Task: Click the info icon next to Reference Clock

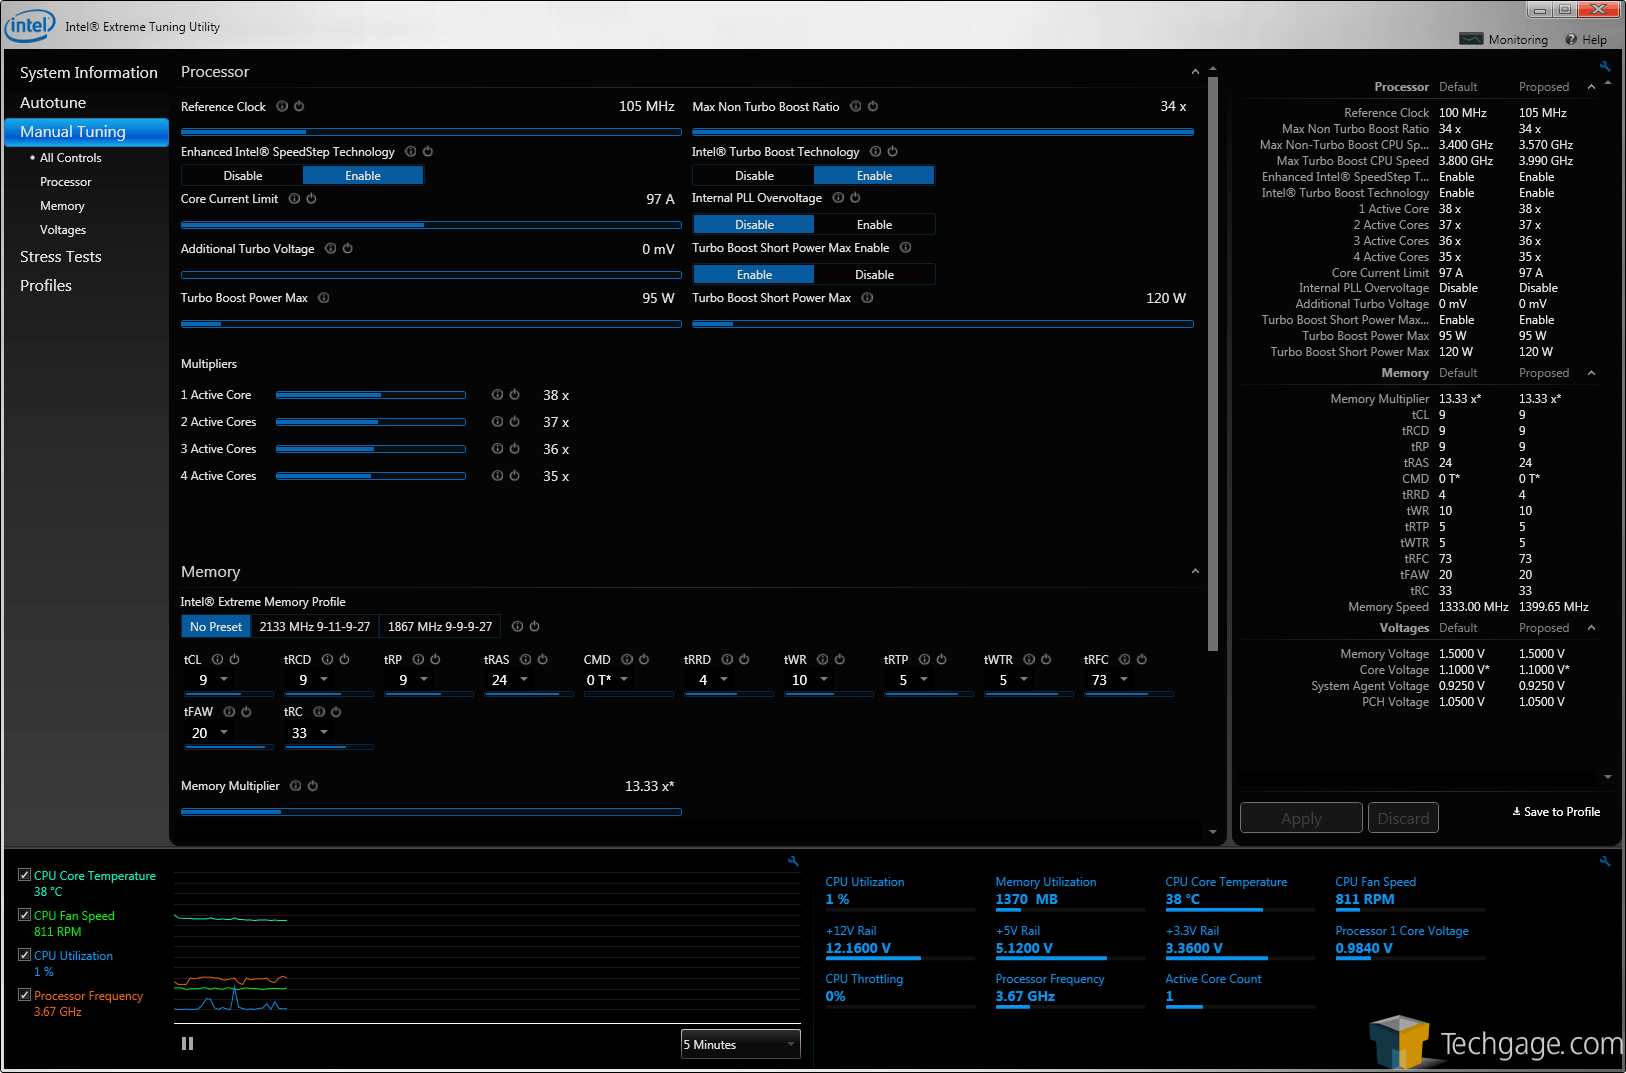Action: [x=282, y=106]
